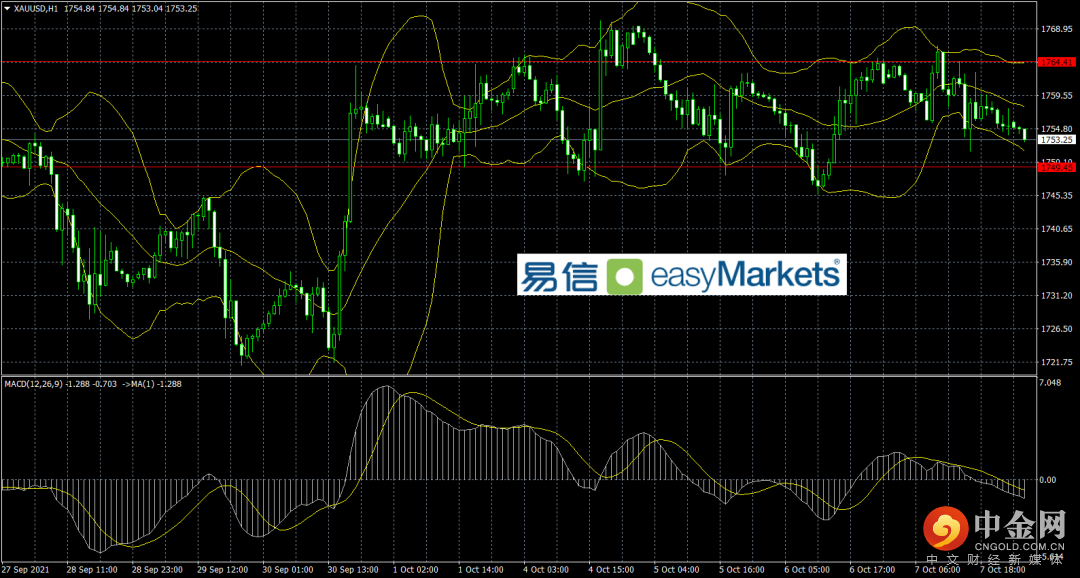
Task: Click the current price label 1753.25
Action: coord(1057,139)
